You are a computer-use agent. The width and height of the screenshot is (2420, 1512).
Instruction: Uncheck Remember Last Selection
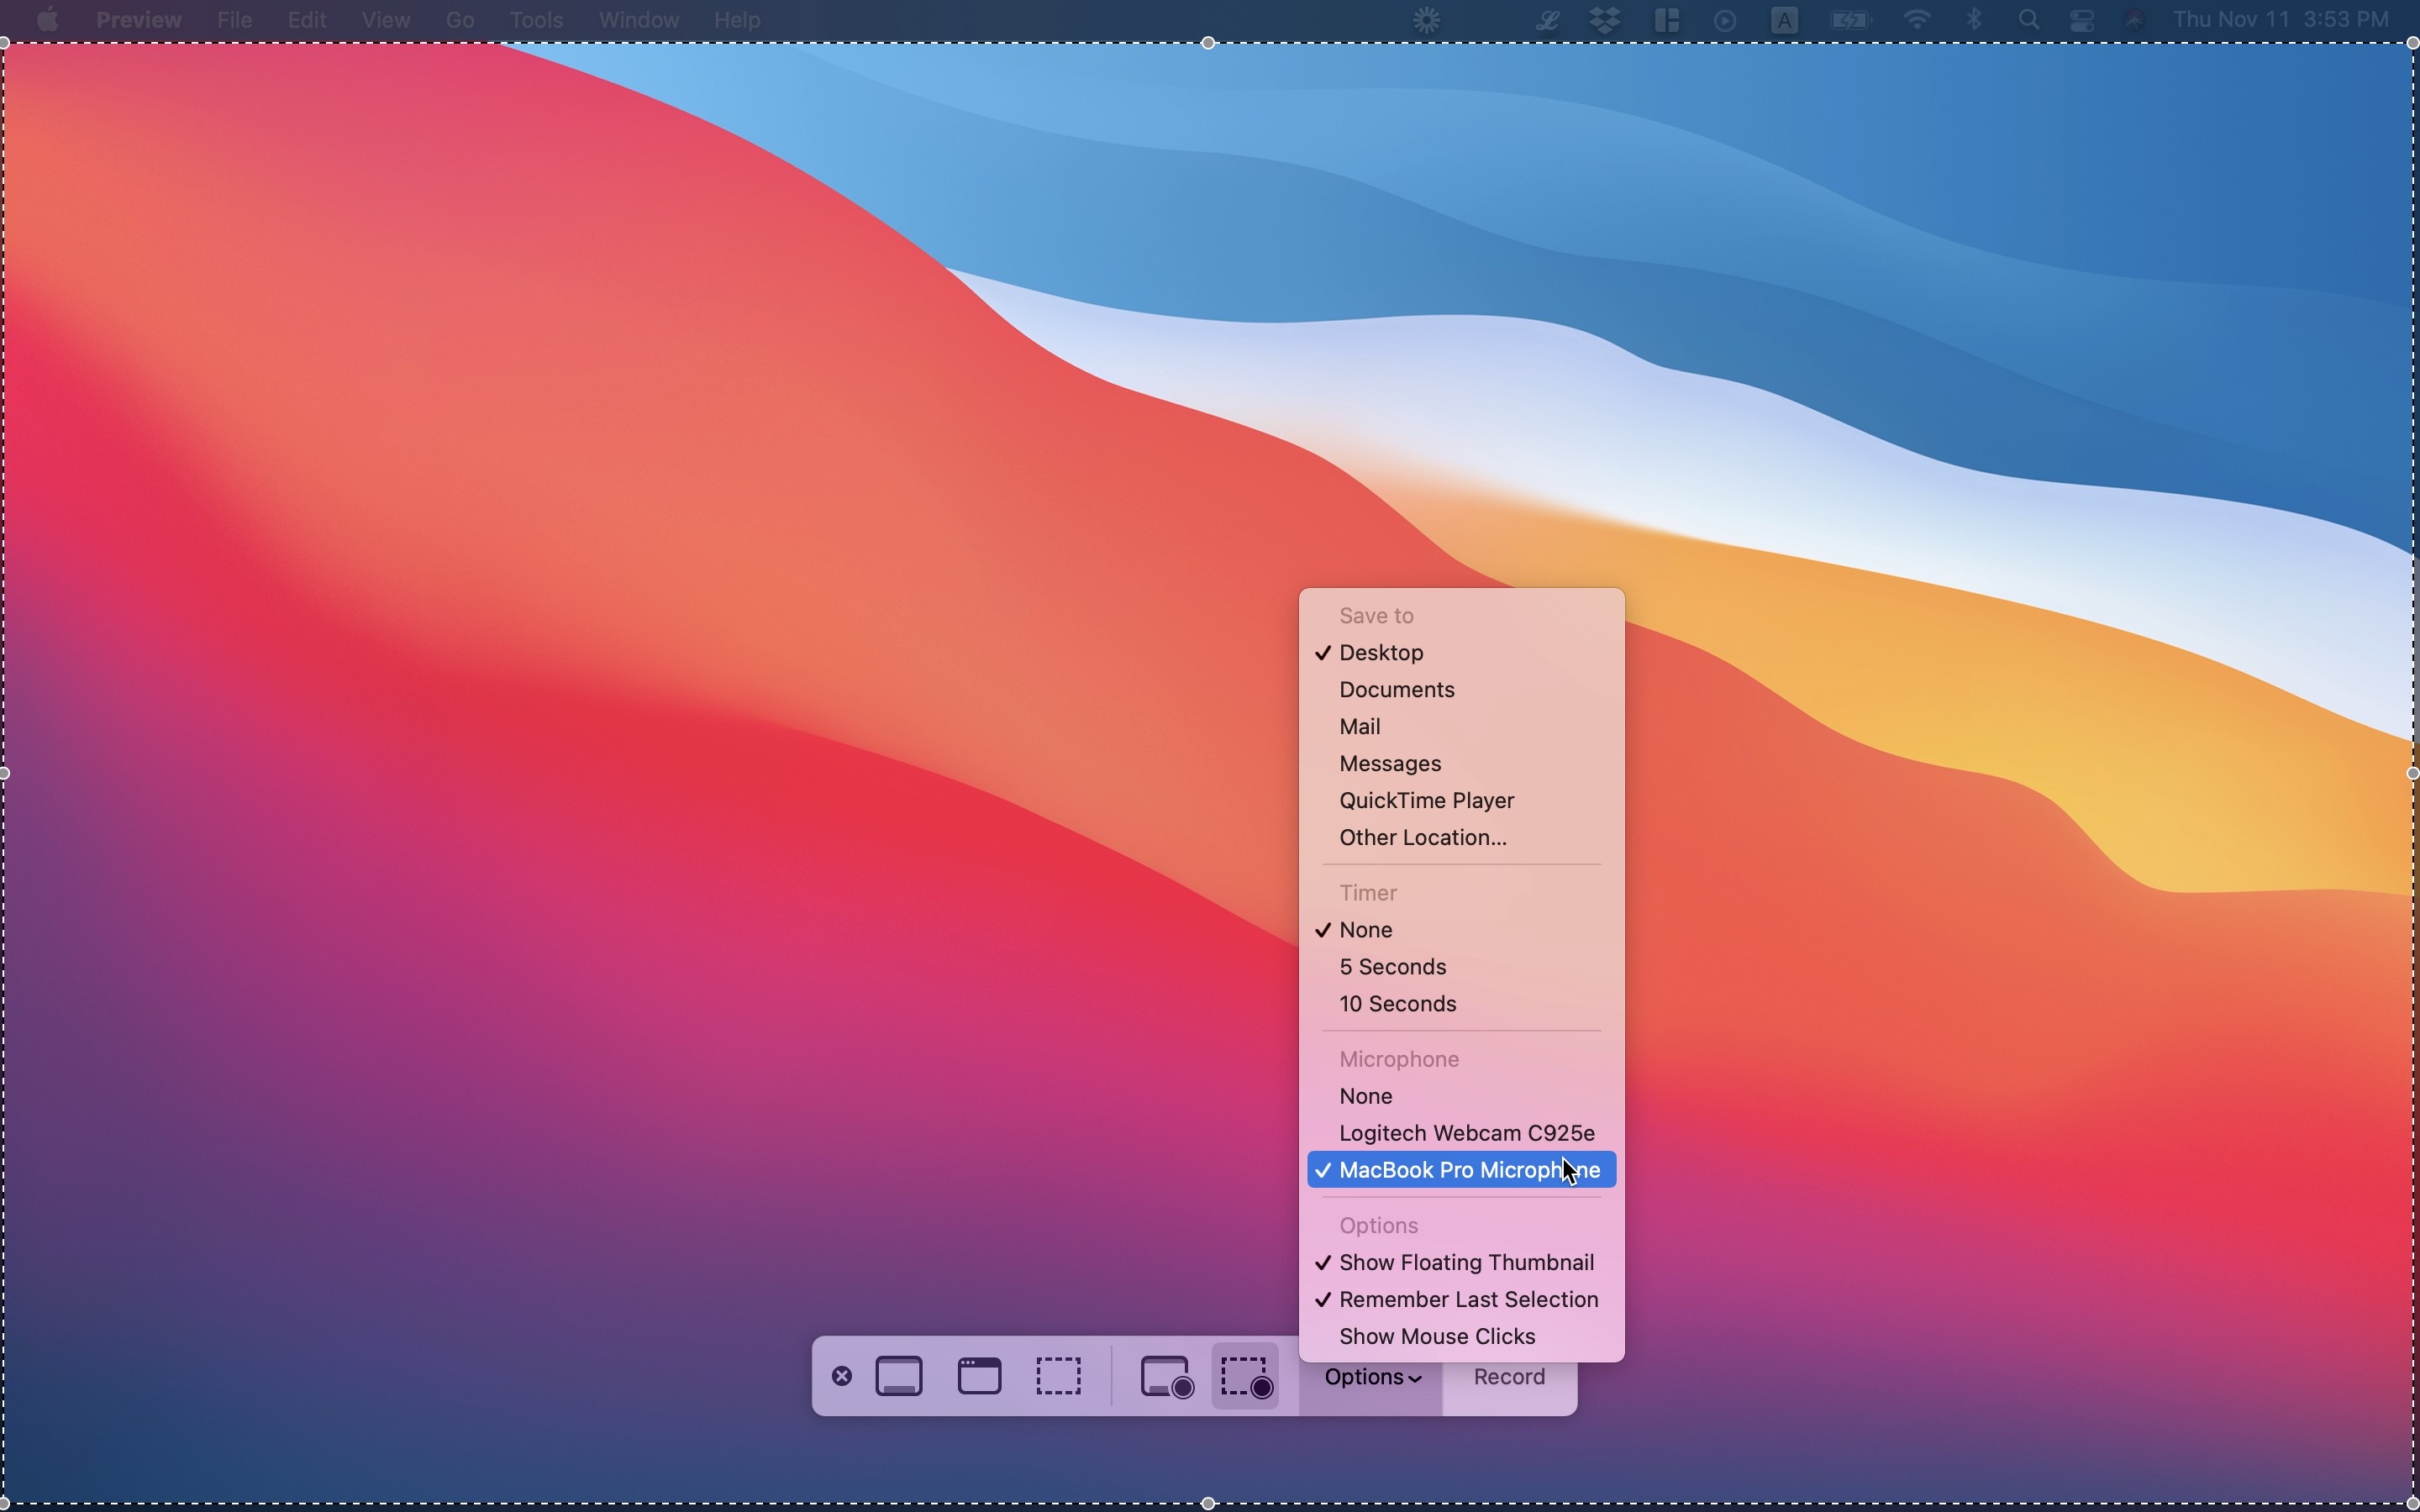coord(1469,1298)
